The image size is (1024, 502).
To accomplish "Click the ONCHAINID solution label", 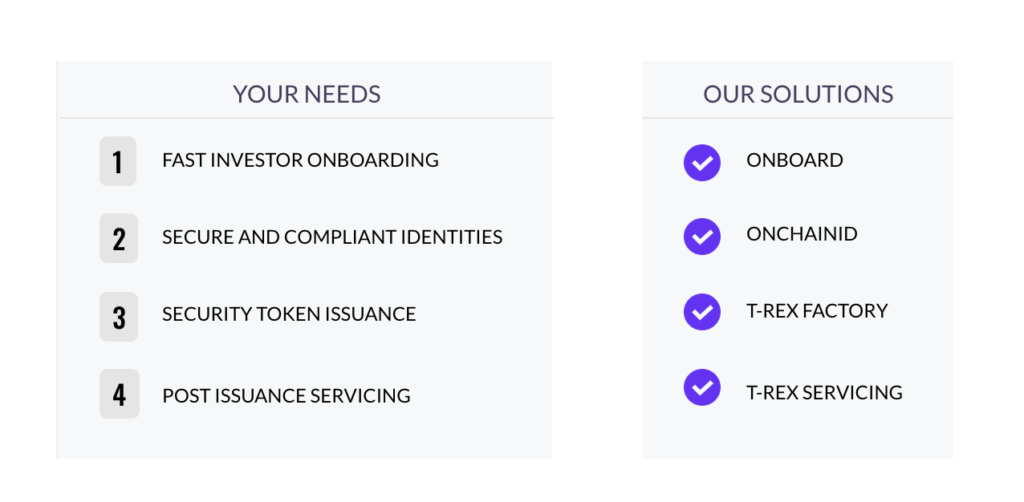I will [802, 234].
